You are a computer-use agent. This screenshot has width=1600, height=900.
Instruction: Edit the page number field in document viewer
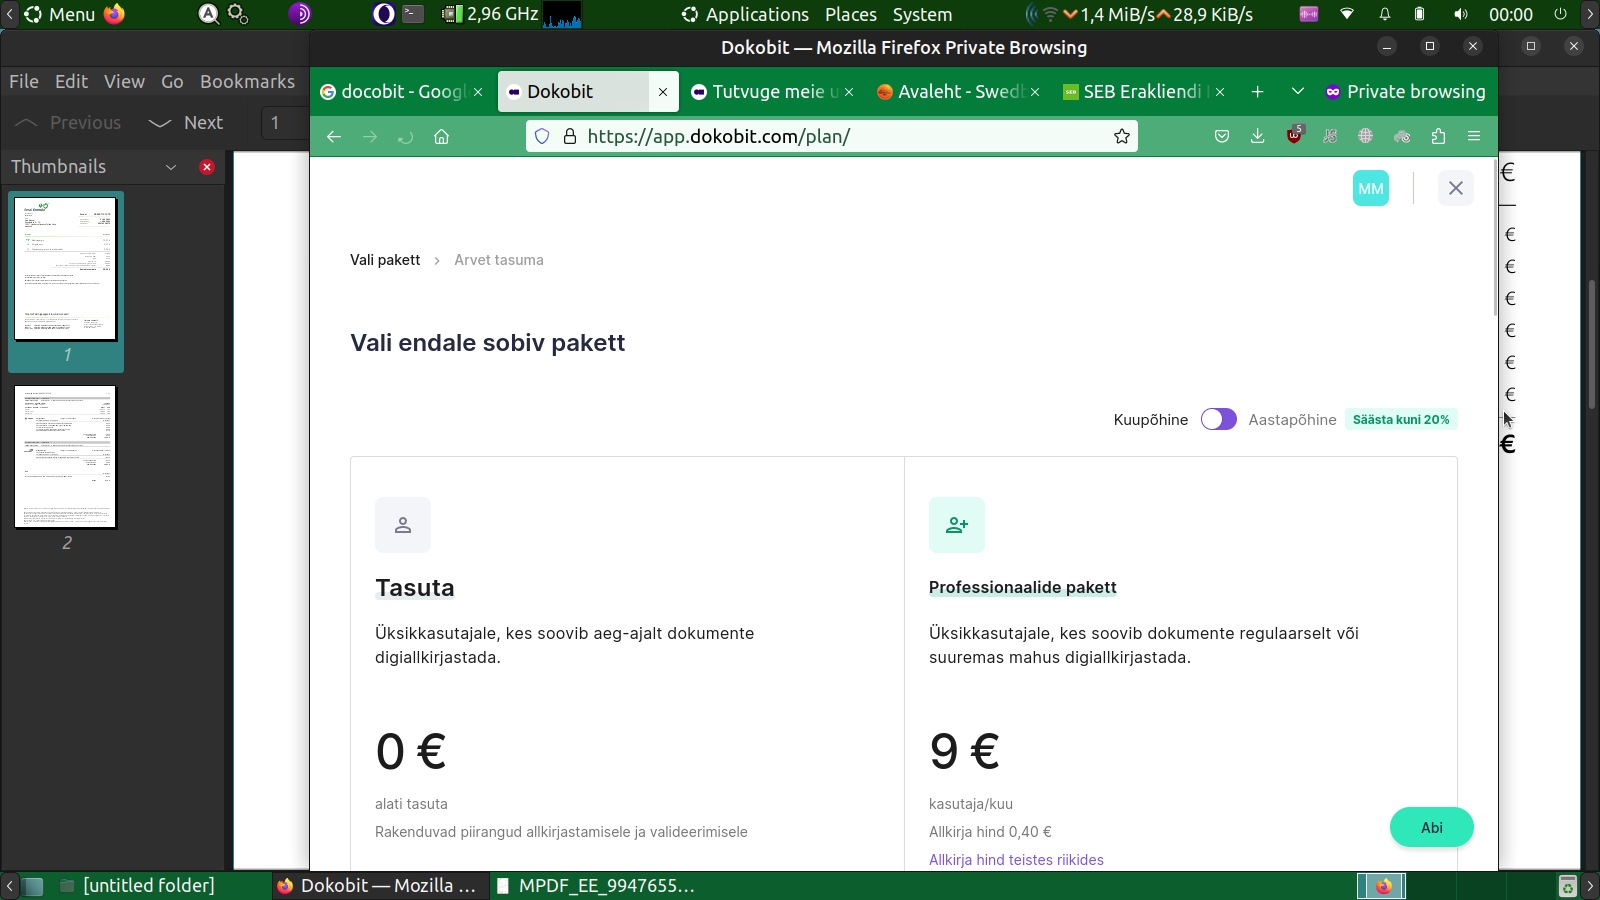285,123
